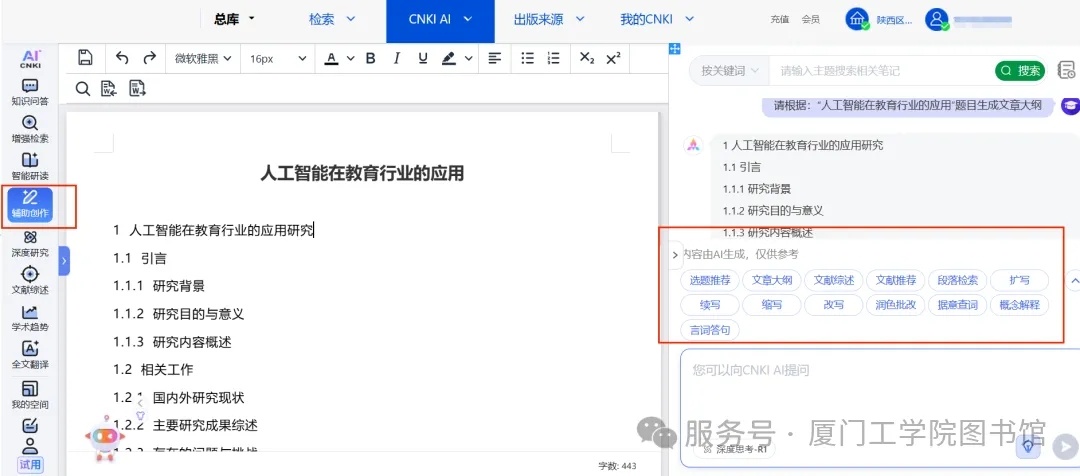The image size is (1080, 476).
Task: Insert a bulleted list
Action: [x=527, y=58]
